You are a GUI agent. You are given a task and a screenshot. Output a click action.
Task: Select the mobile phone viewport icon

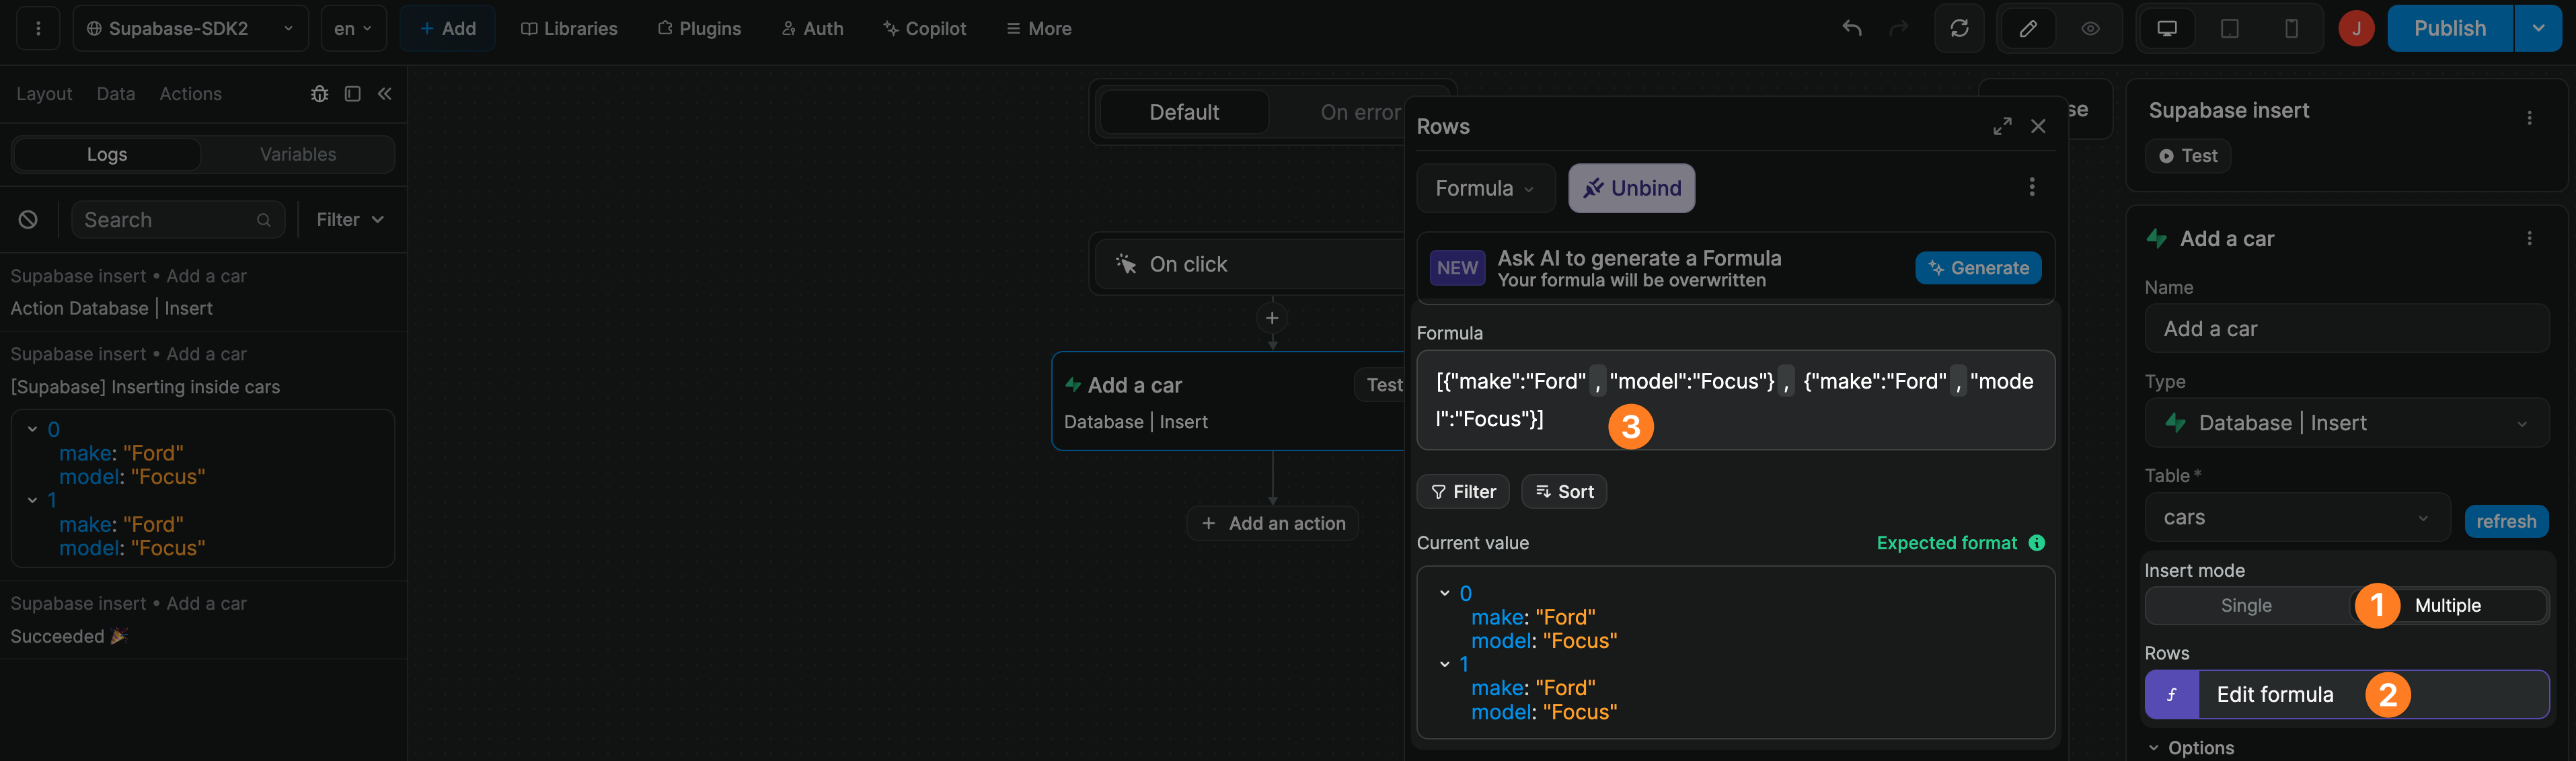(x=2291, y=28)
